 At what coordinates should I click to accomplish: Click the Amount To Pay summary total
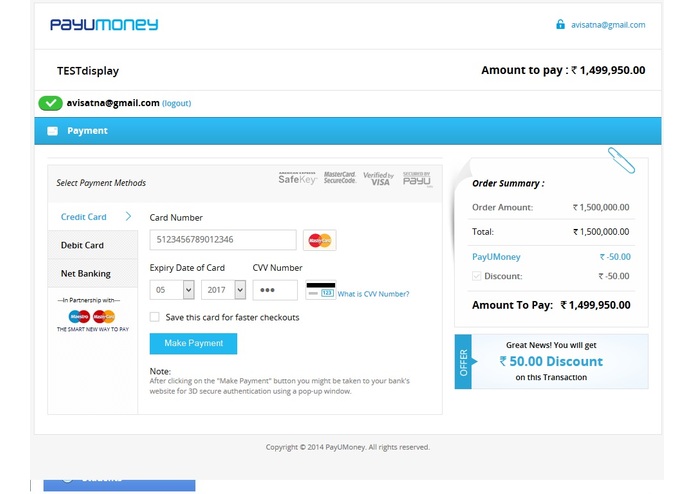[x=551, y=305]
